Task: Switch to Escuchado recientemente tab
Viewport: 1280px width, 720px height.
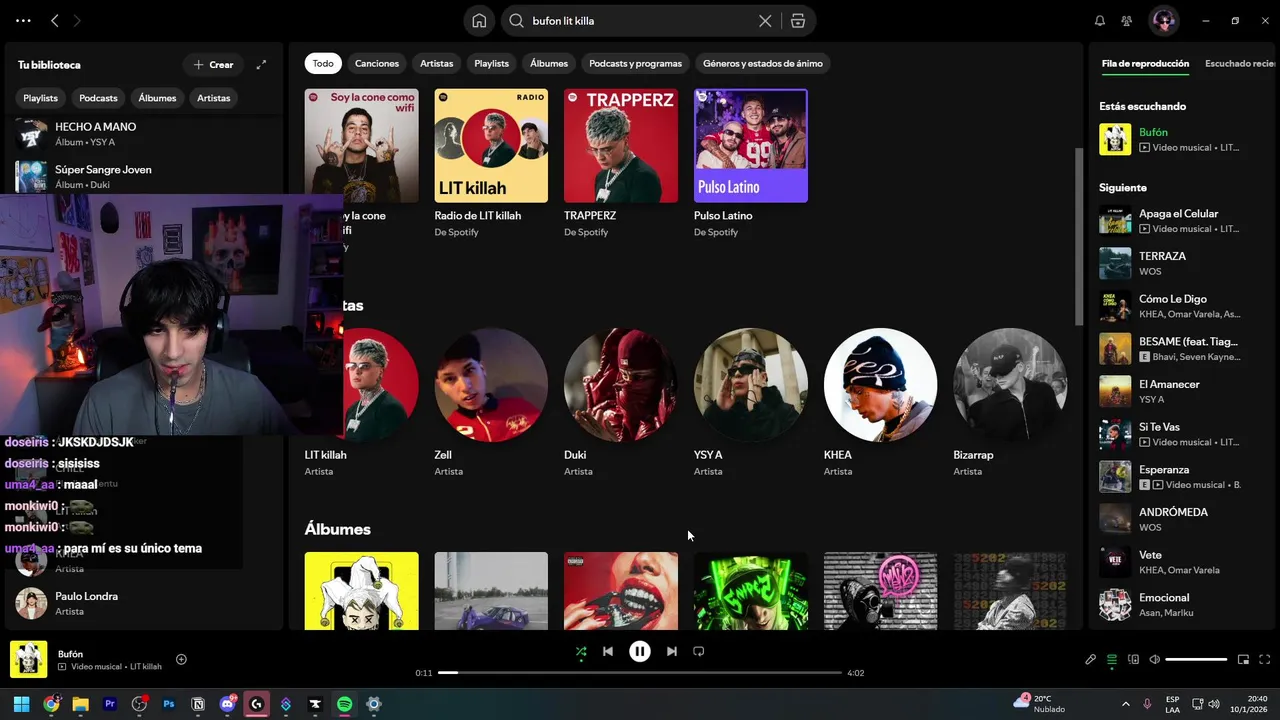Action: [x=1240, y=63]
